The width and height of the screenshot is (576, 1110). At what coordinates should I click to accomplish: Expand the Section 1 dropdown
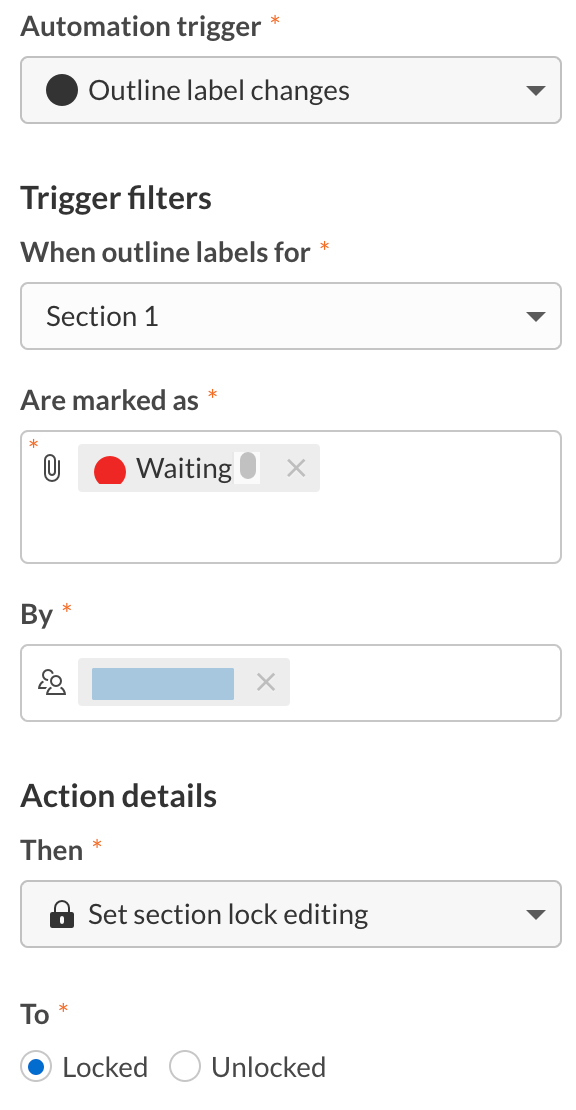point(540,316)
